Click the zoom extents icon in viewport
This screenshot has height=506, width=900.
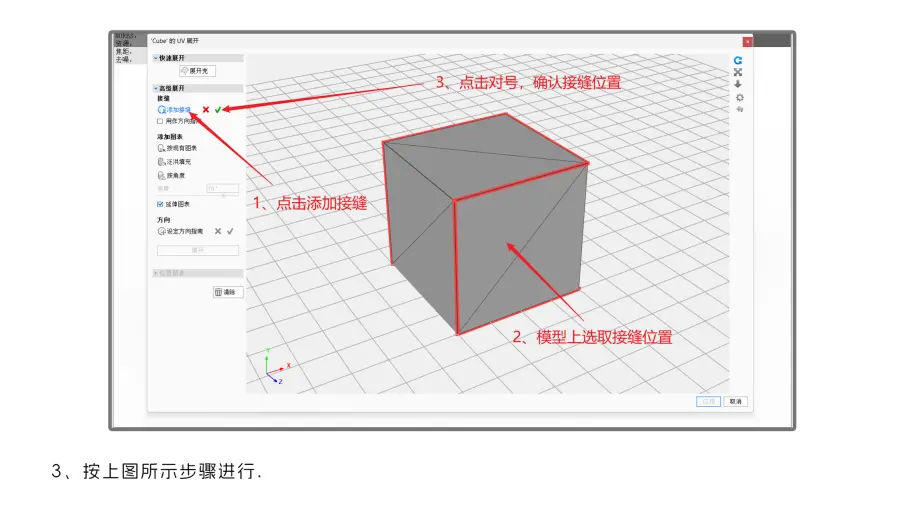point(738,72)
